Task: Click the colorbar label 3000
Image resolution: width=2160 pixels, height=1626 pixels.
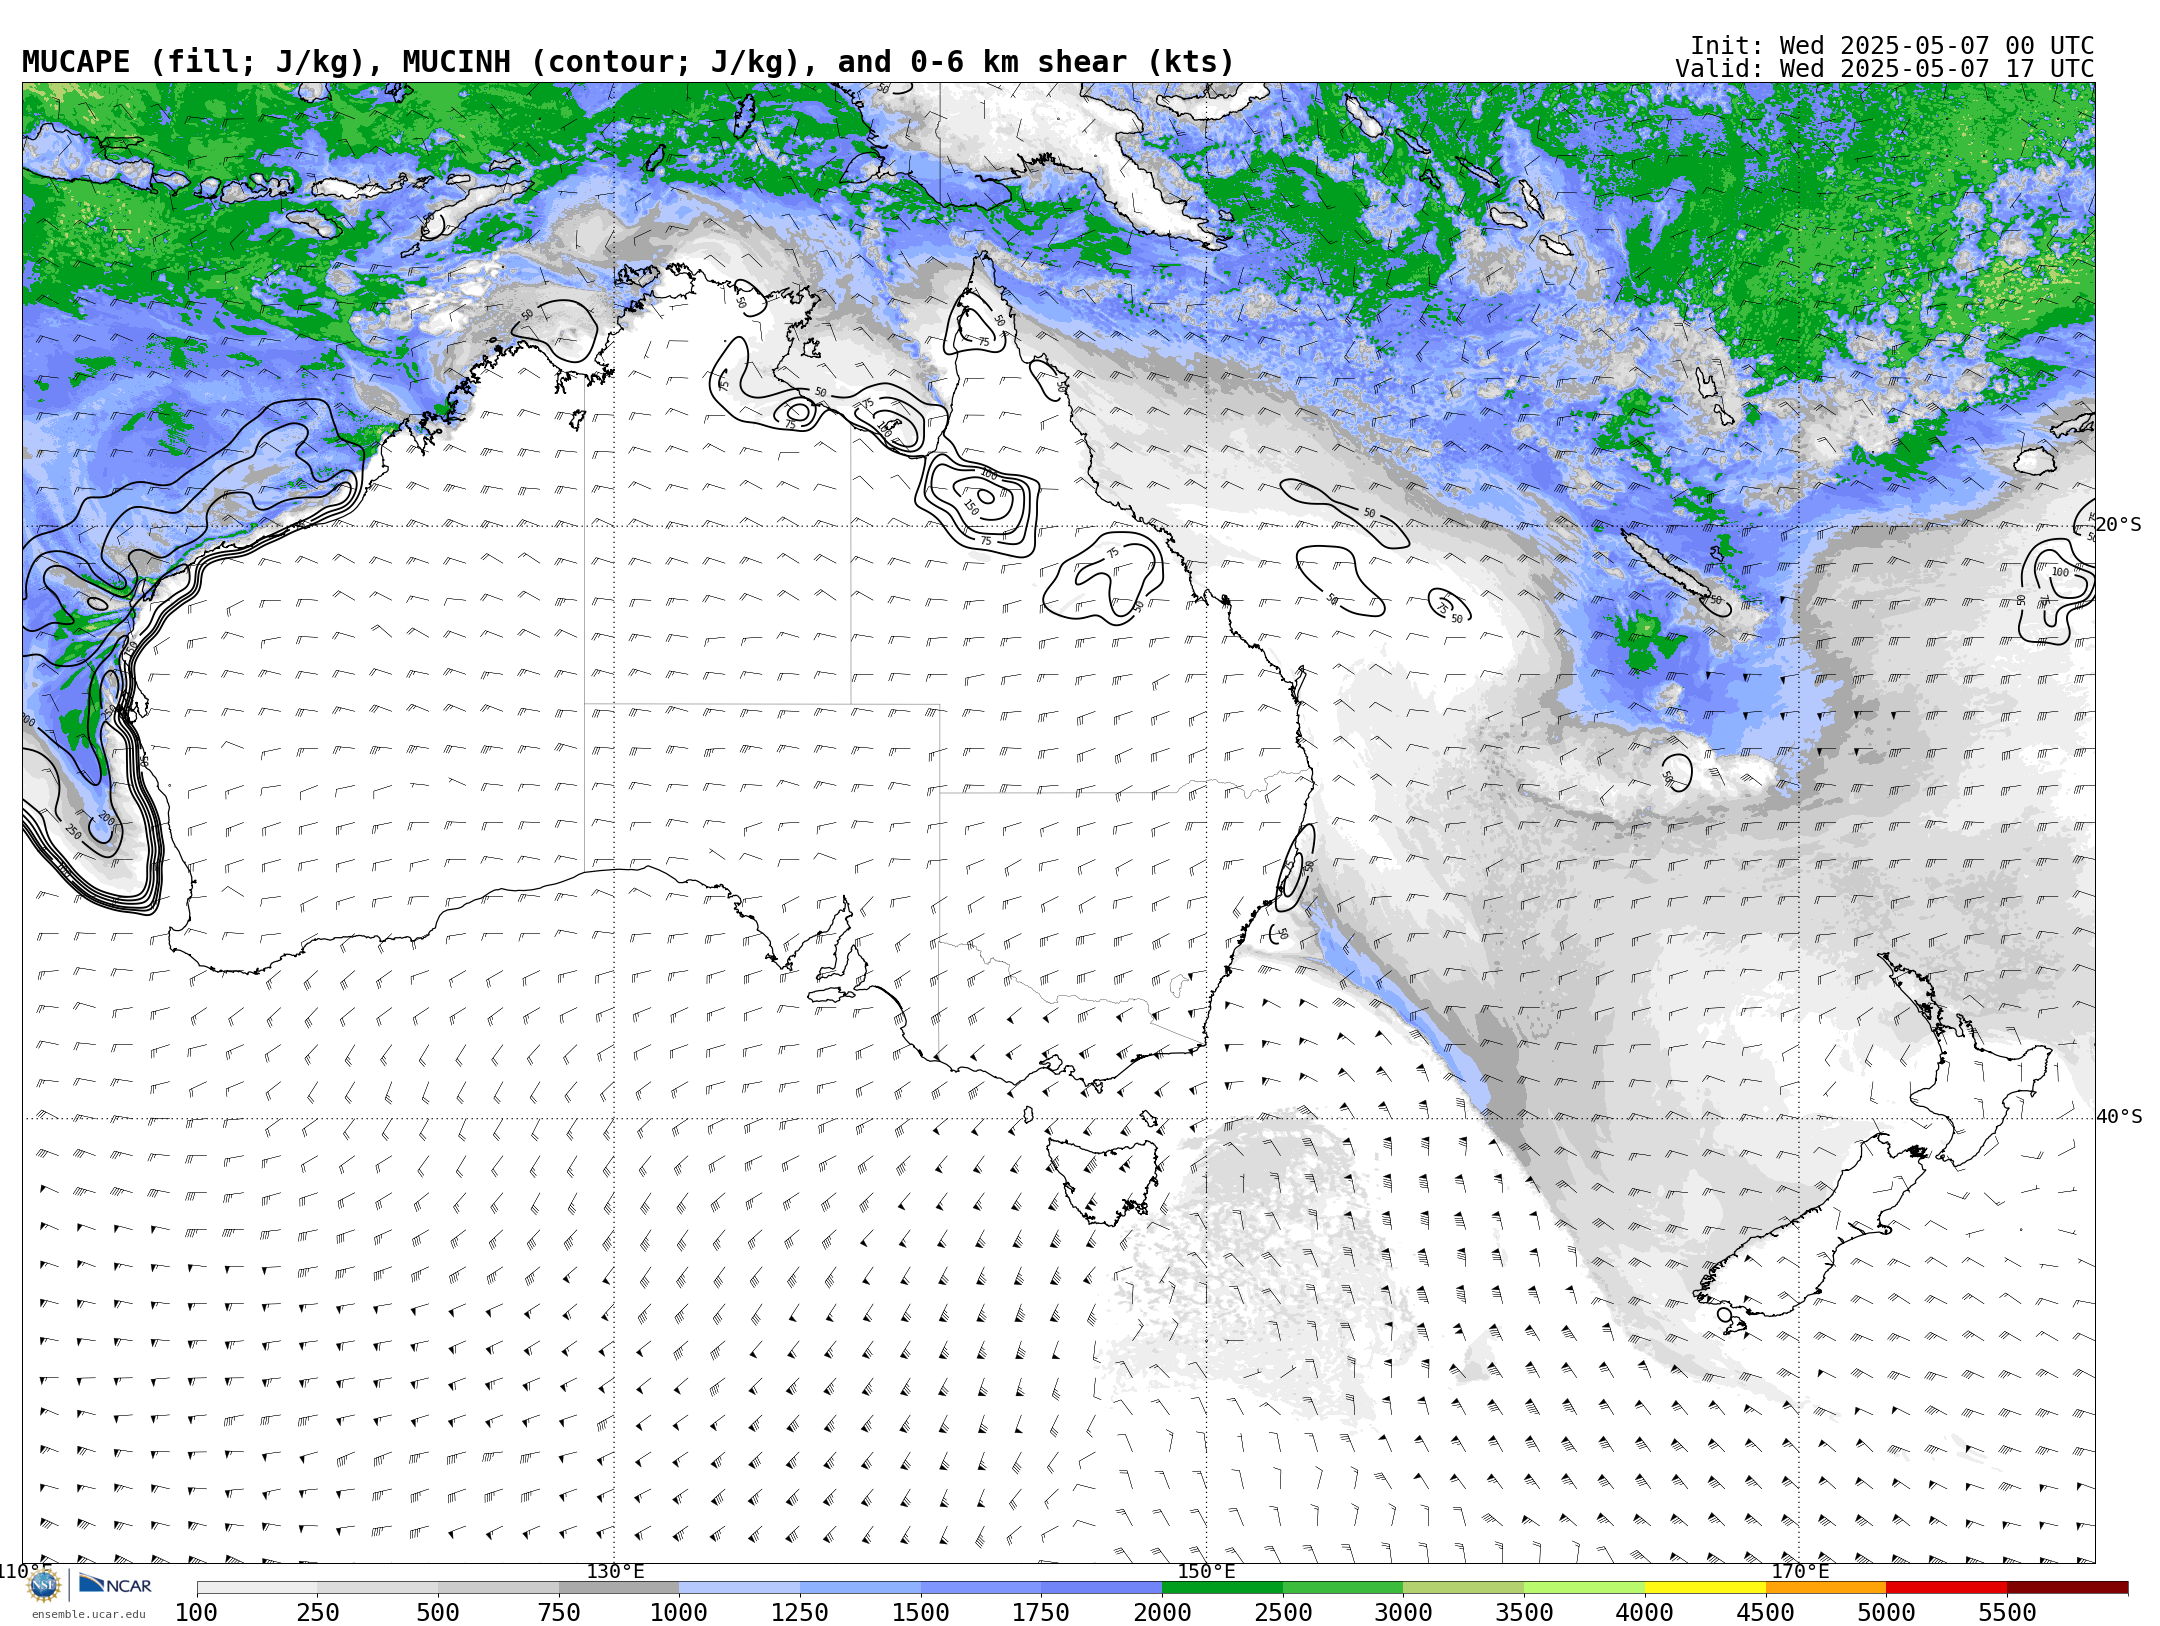Action: click(x=1403, y=1612)
